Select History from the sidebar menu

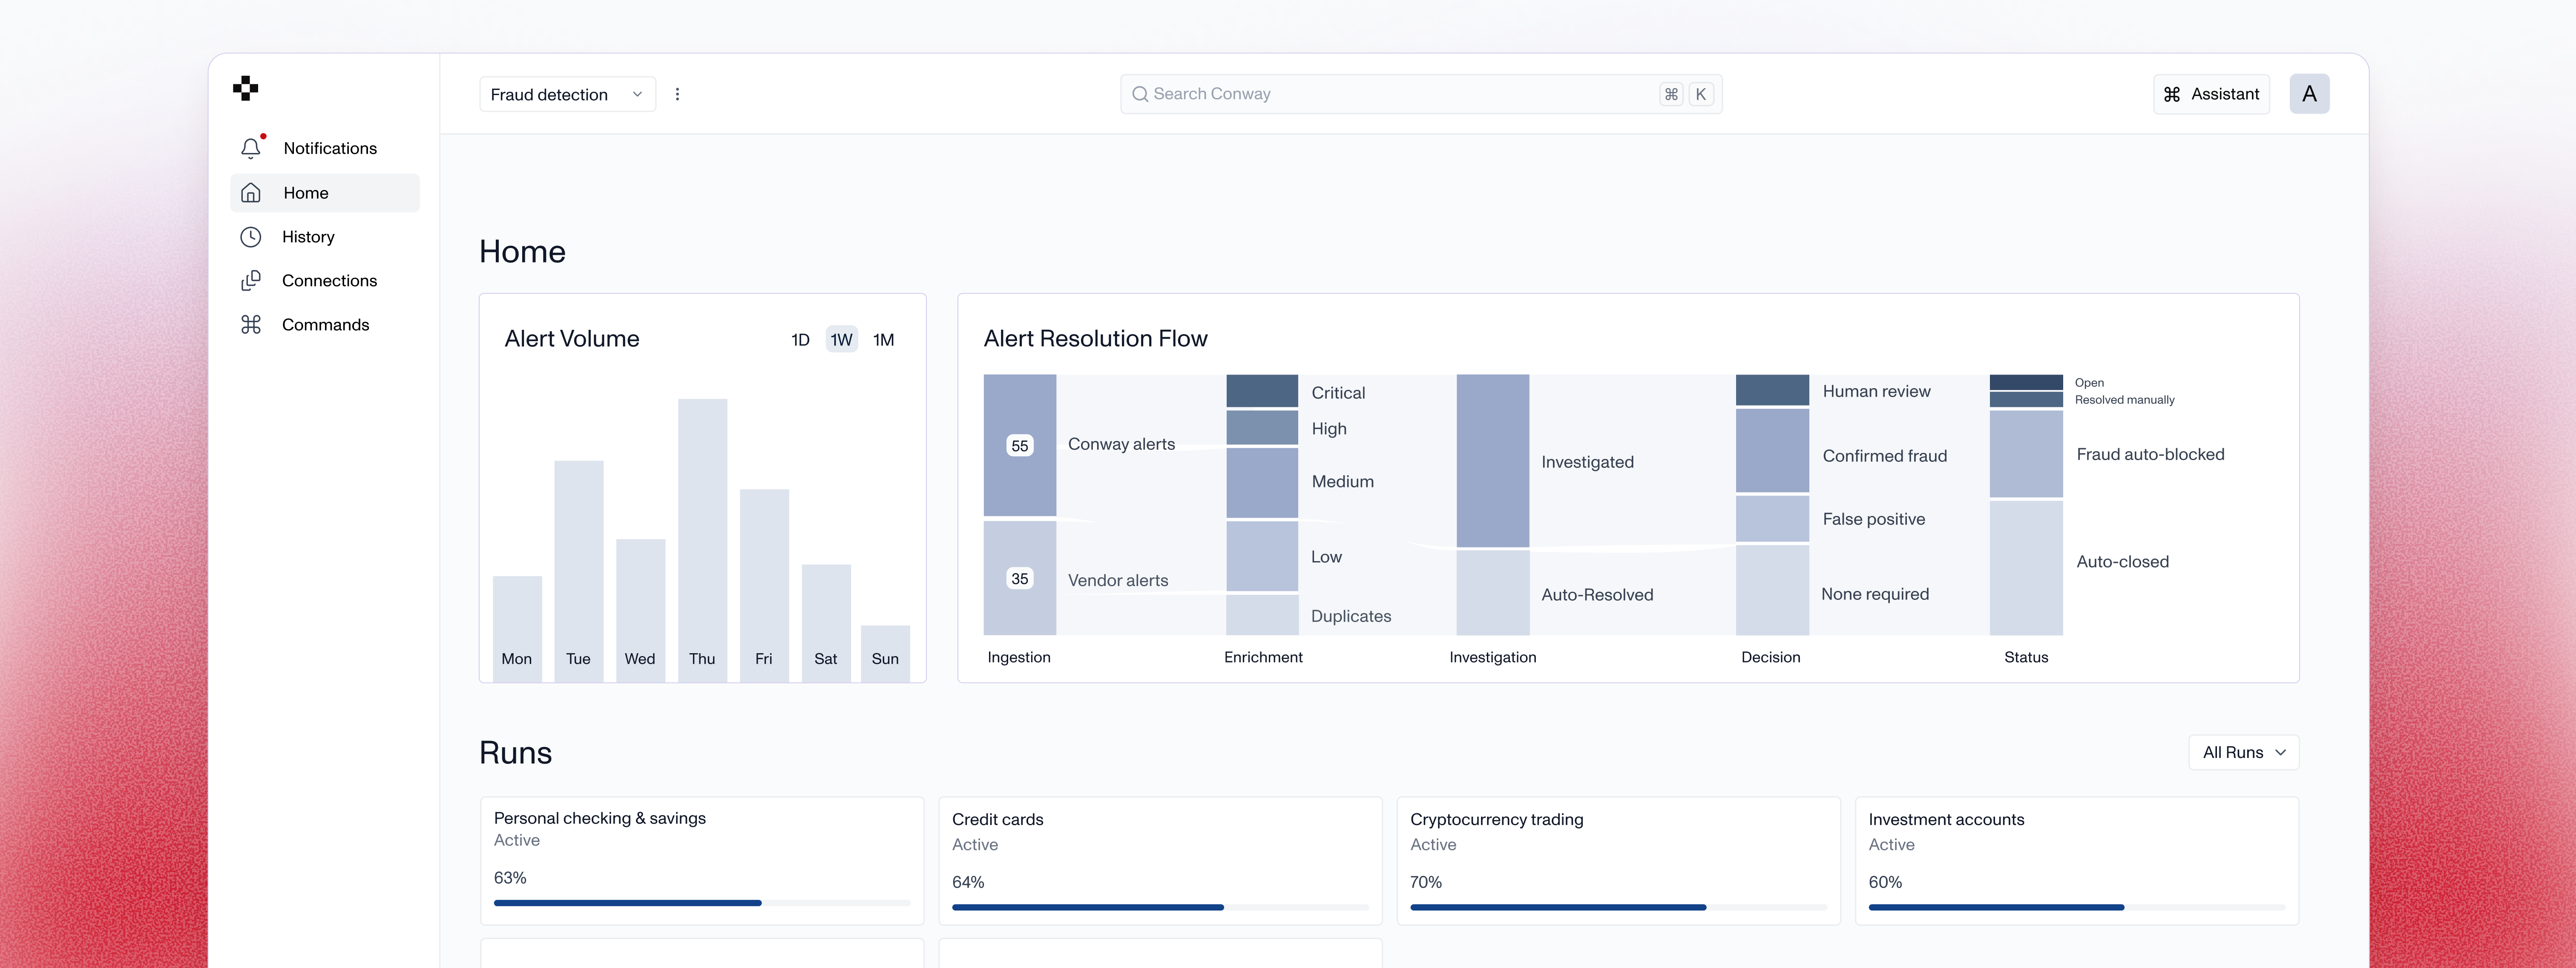pyautogui.click(x=308, y=236)
